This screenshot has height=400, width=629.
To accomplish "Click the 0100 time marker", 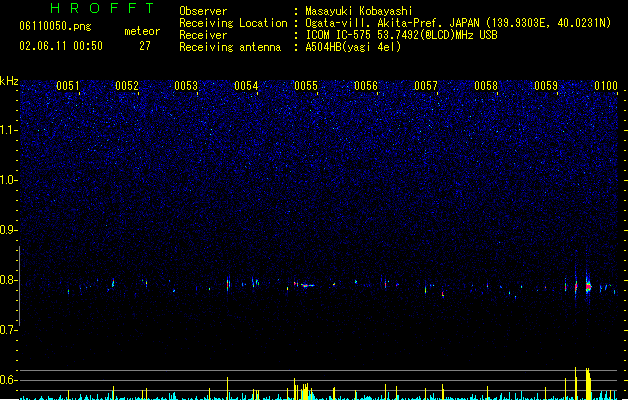I will click(606, 86).
